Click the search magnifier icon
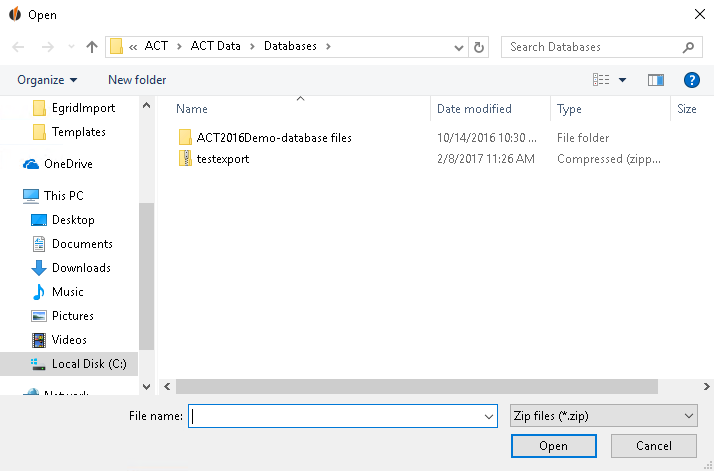 tap(688, 47)
